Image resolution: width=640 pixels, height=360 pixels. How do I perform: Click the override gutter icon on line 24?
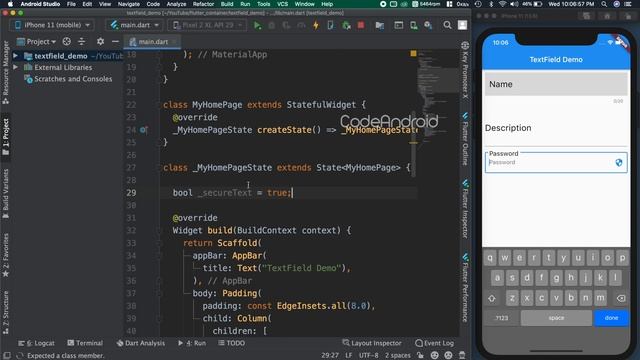[x=143, y=130]
